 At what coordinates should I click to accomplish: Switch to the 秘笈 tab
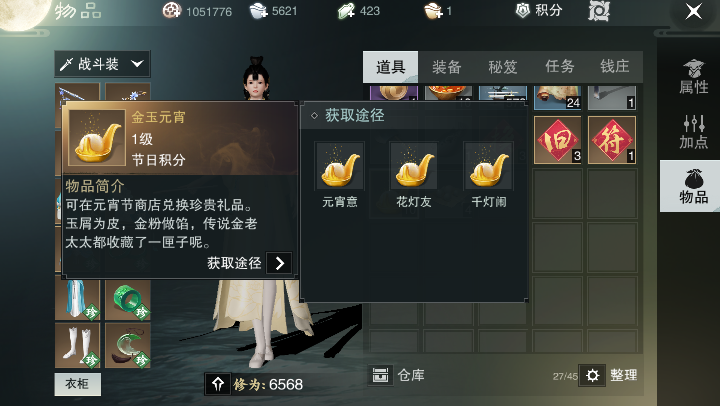click(x=503, y=67)
